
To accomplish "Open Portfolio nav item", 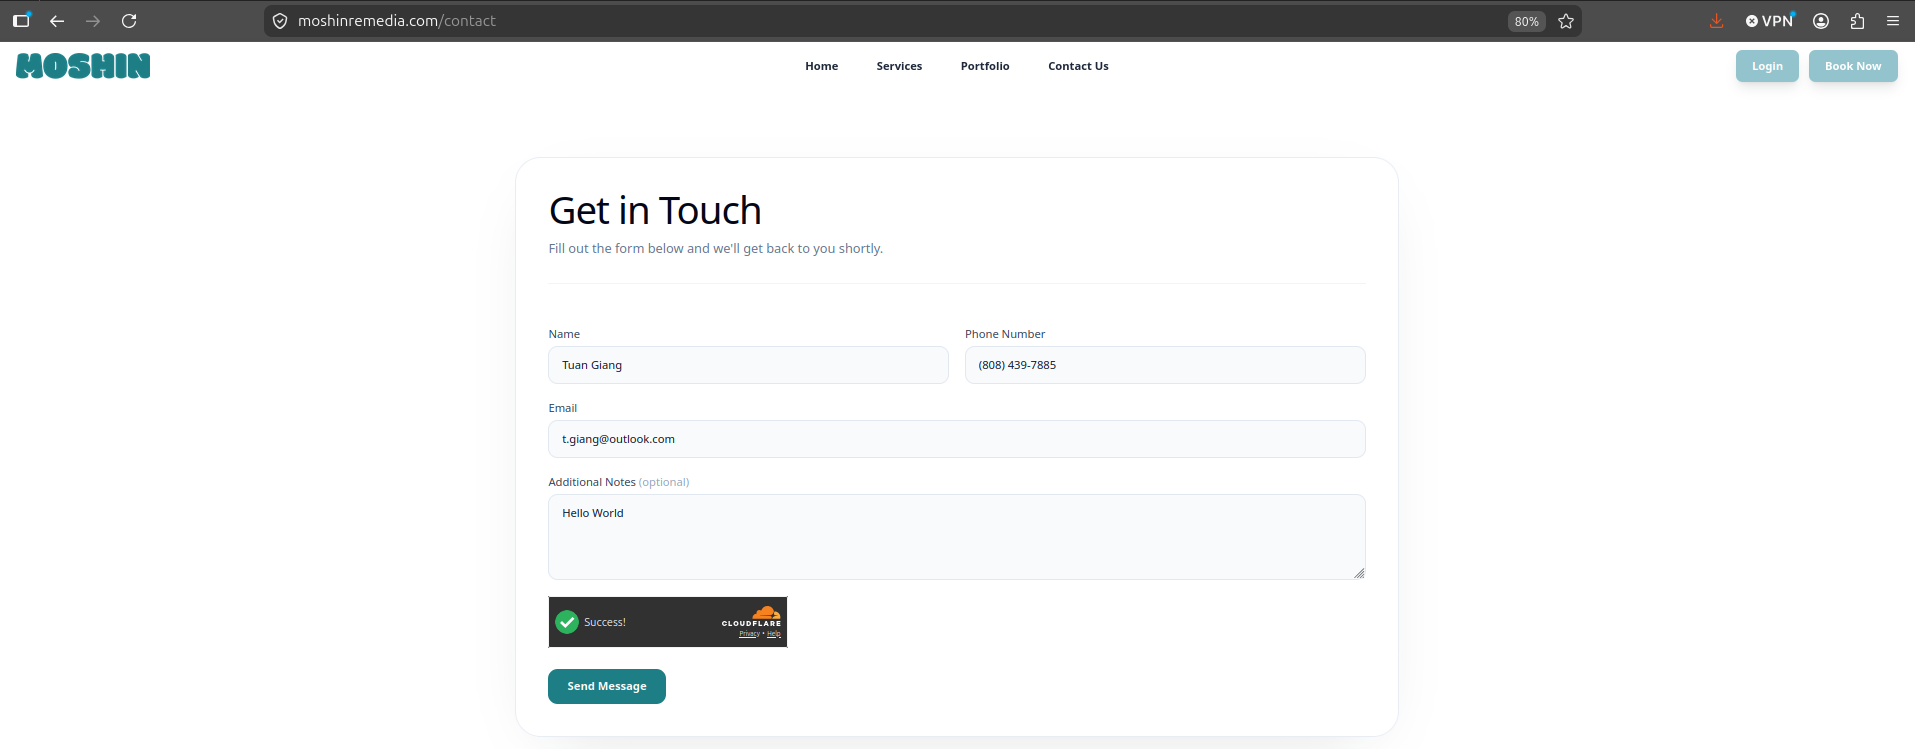I will click(985, 66).
